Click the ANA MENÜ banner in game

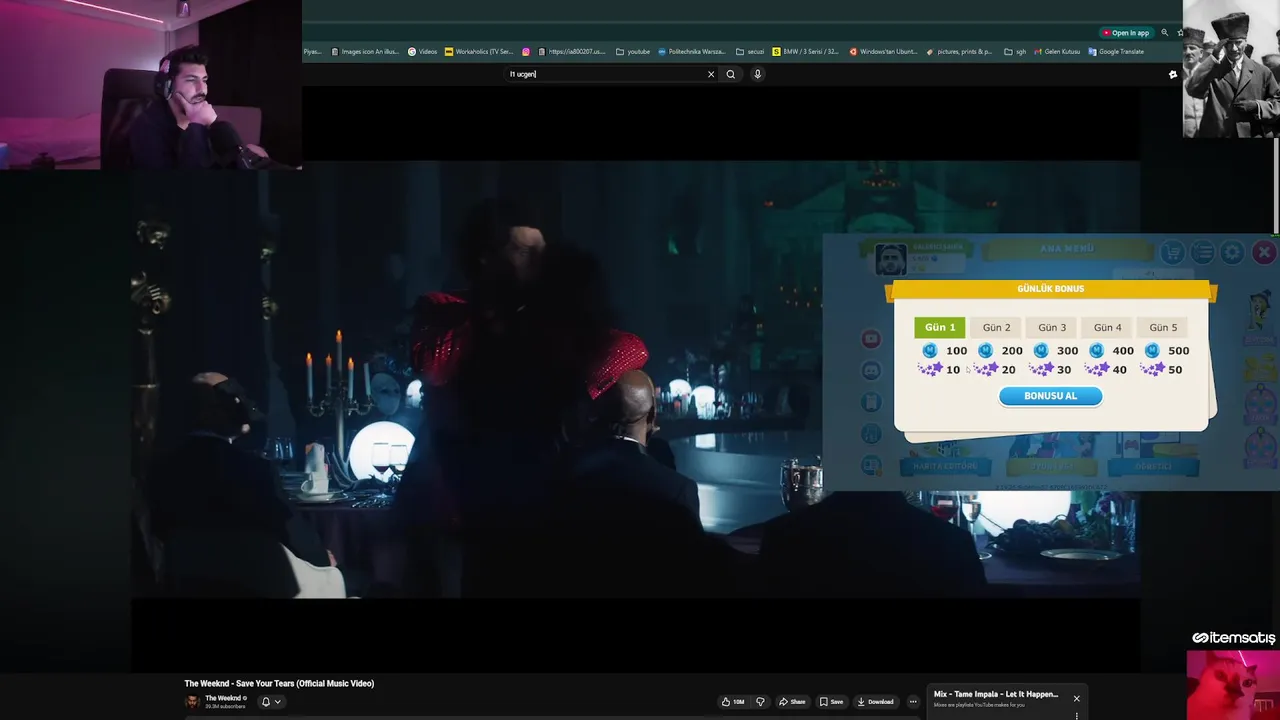(x=1067, y=249)
